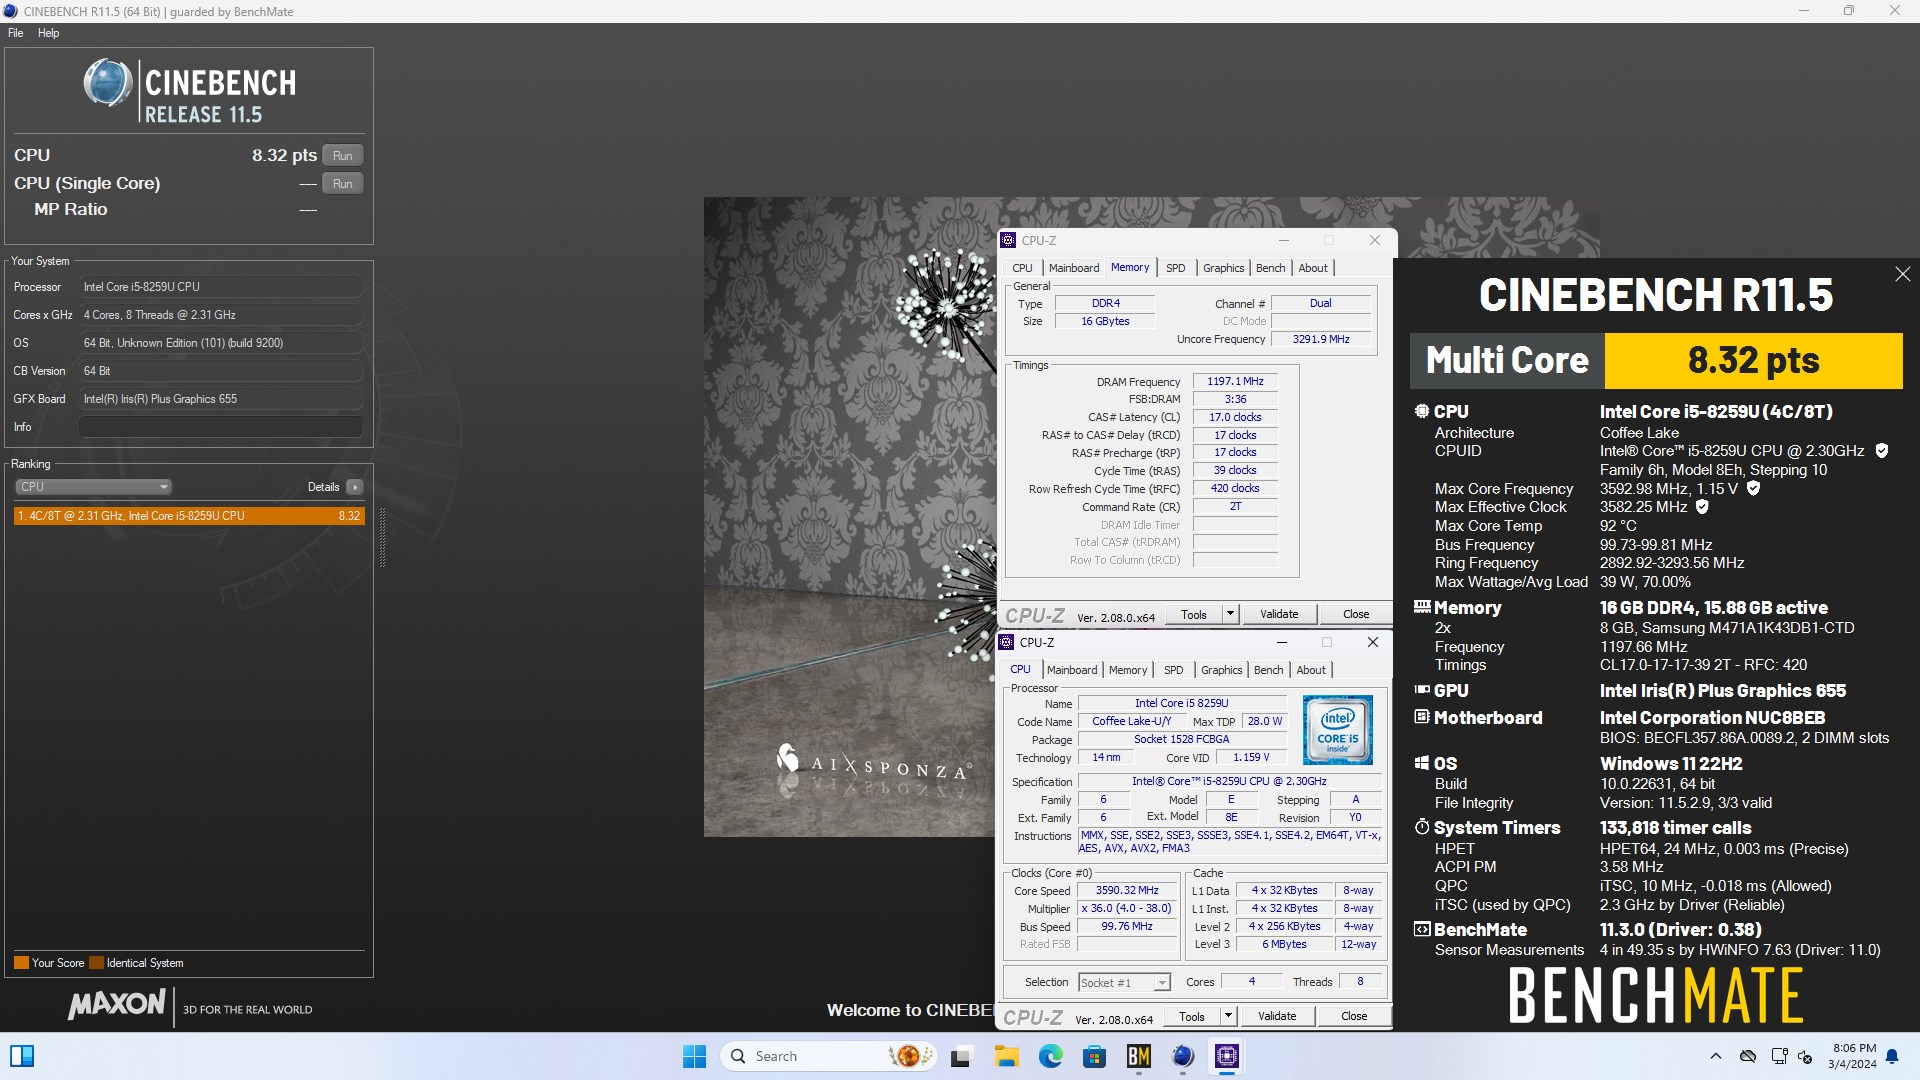Select Mainboard tab in lower CPU-Z window
Image resolution: width=1920 pixels, height=1080 pixels.
click(1072, 670)
